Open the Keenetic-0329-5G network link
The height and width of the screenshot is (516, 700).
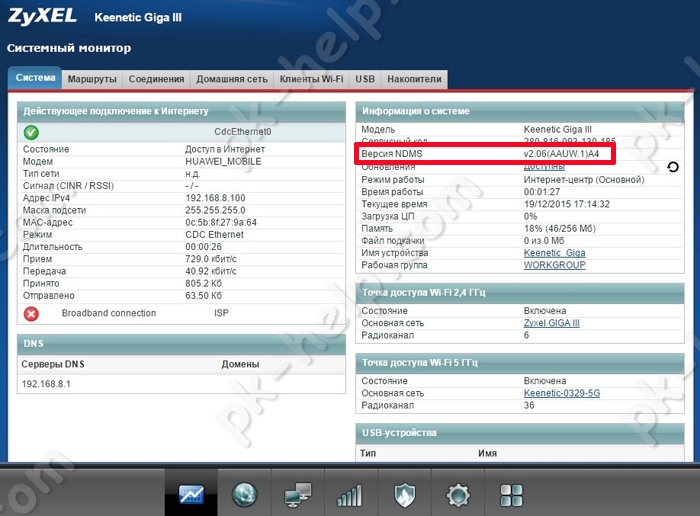tap(562, 393)
